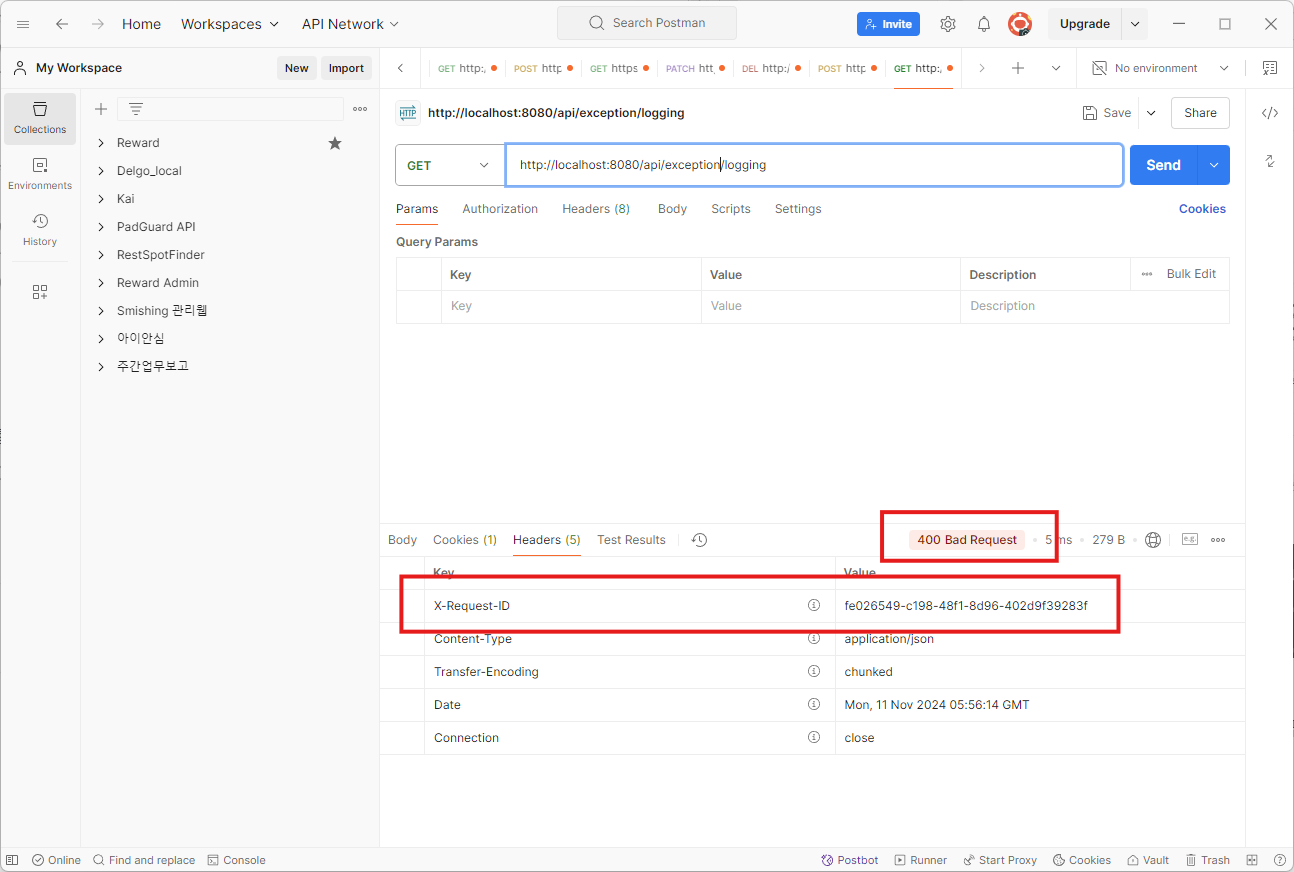Open the hamburger main menu

(23, 24)
